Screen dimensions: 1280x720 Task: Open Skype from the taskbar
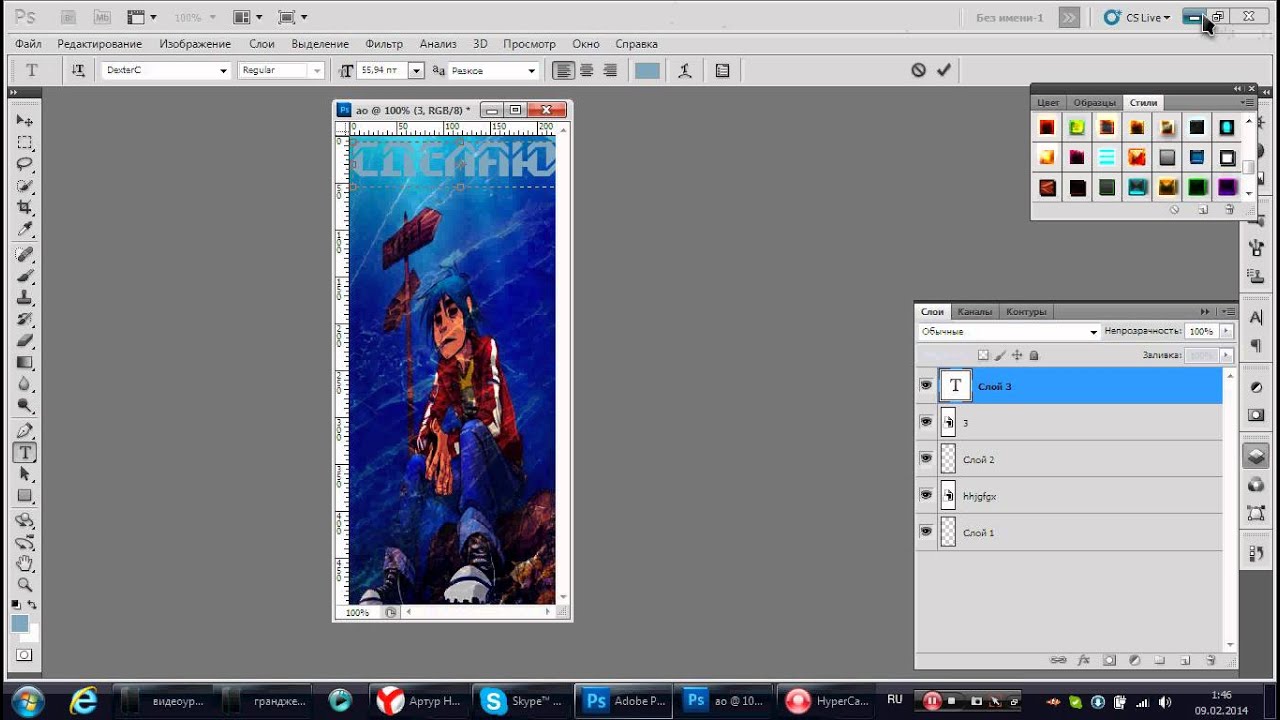pyautogui.click(x=520, y=701)
